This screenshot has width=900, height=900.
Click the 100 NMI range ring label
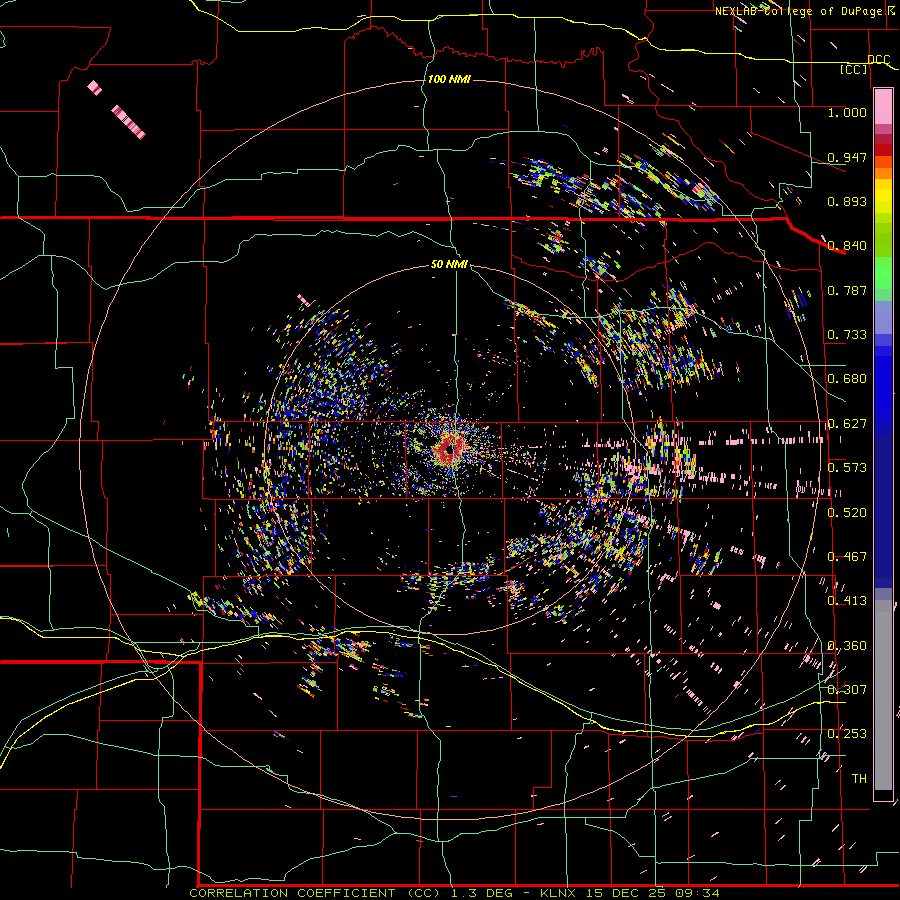coord(449,79)
